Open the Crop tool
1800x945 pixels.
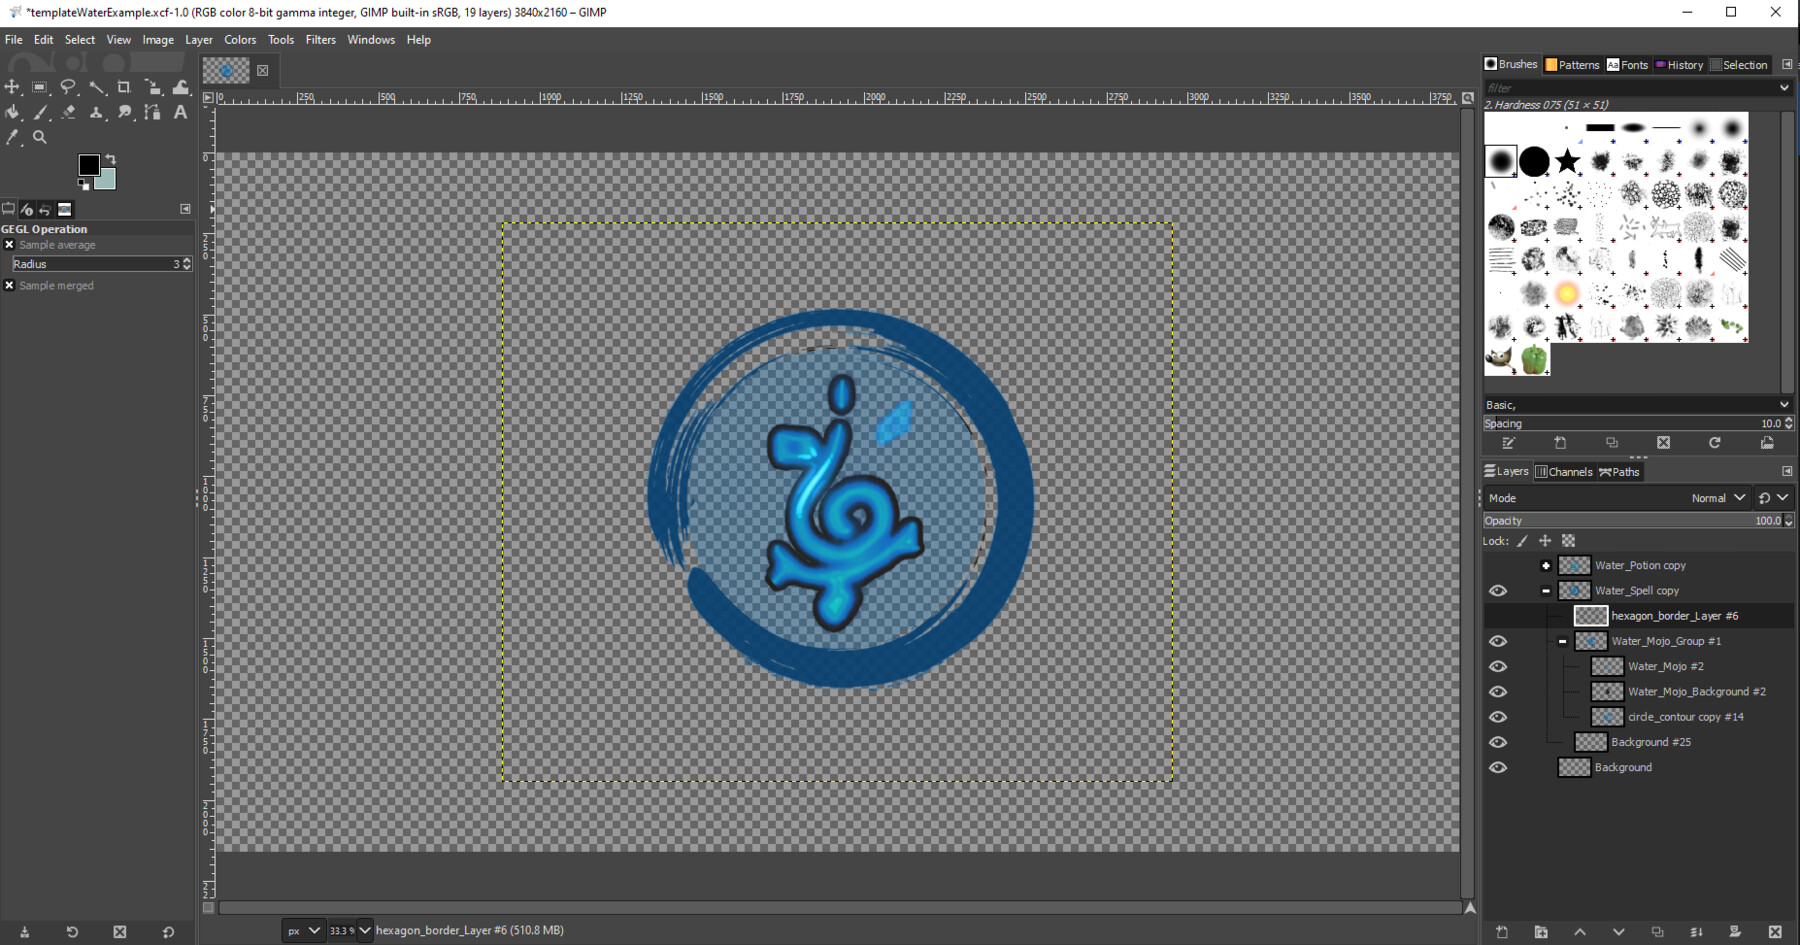pyautogui.click(x=124, y=87)
